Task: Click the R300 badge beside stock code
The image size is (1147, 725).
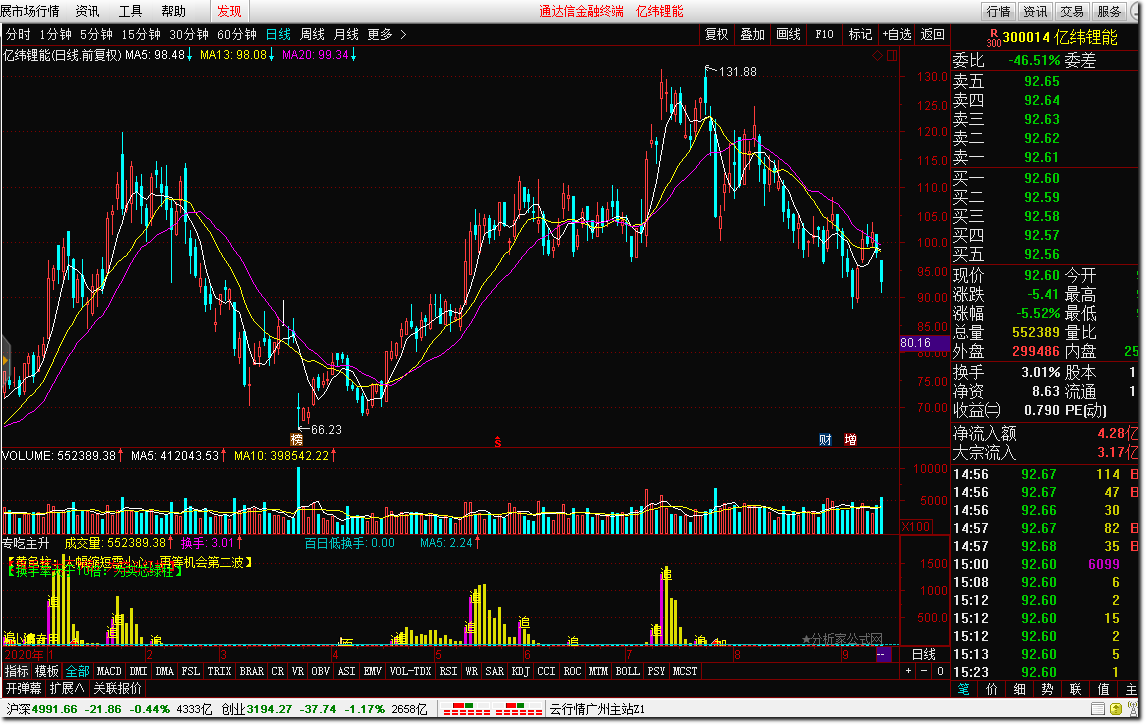Action: point(993,37)
